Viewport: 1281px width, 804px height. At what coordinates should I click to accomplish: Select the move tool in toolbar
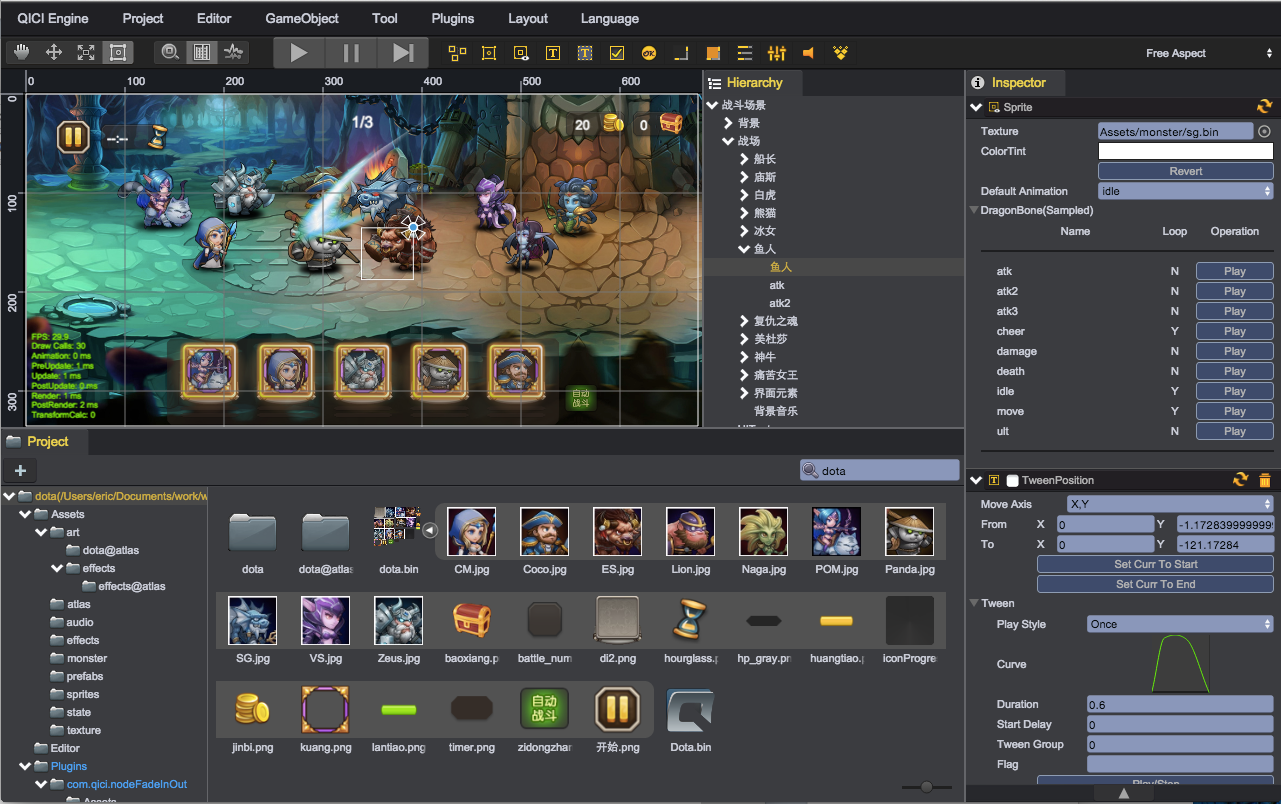coord(54,53)
